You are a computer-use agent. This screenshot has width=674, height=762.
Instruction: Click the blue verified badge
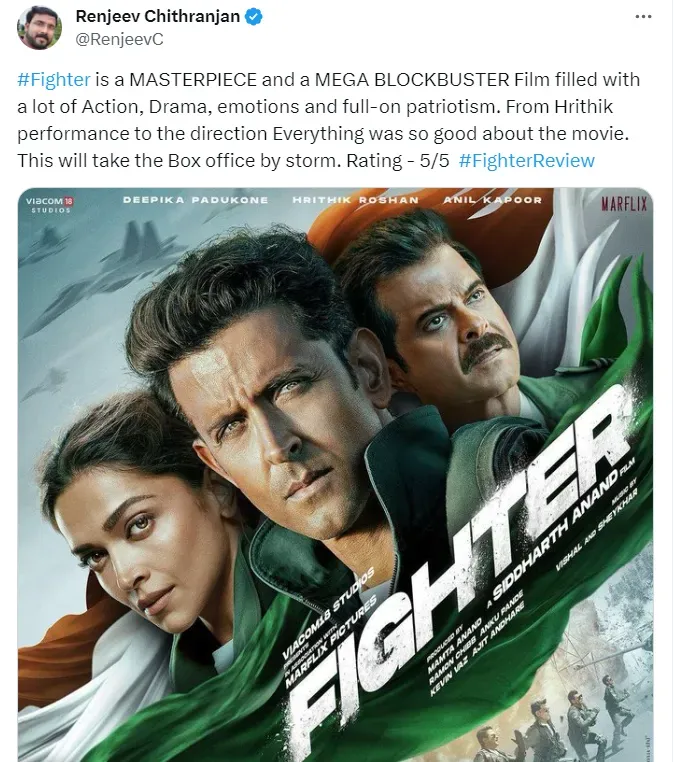[254, 17]
